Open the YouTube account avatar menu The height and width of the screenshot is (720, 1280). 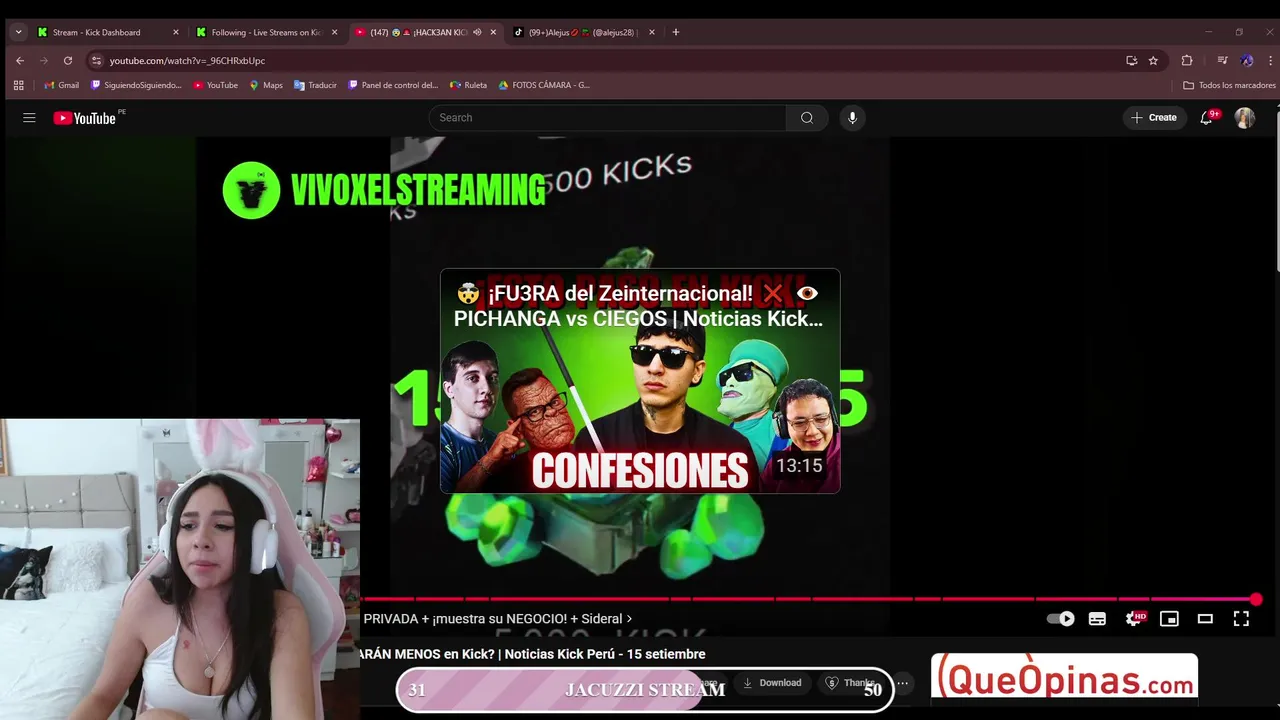coord(1245,118)
